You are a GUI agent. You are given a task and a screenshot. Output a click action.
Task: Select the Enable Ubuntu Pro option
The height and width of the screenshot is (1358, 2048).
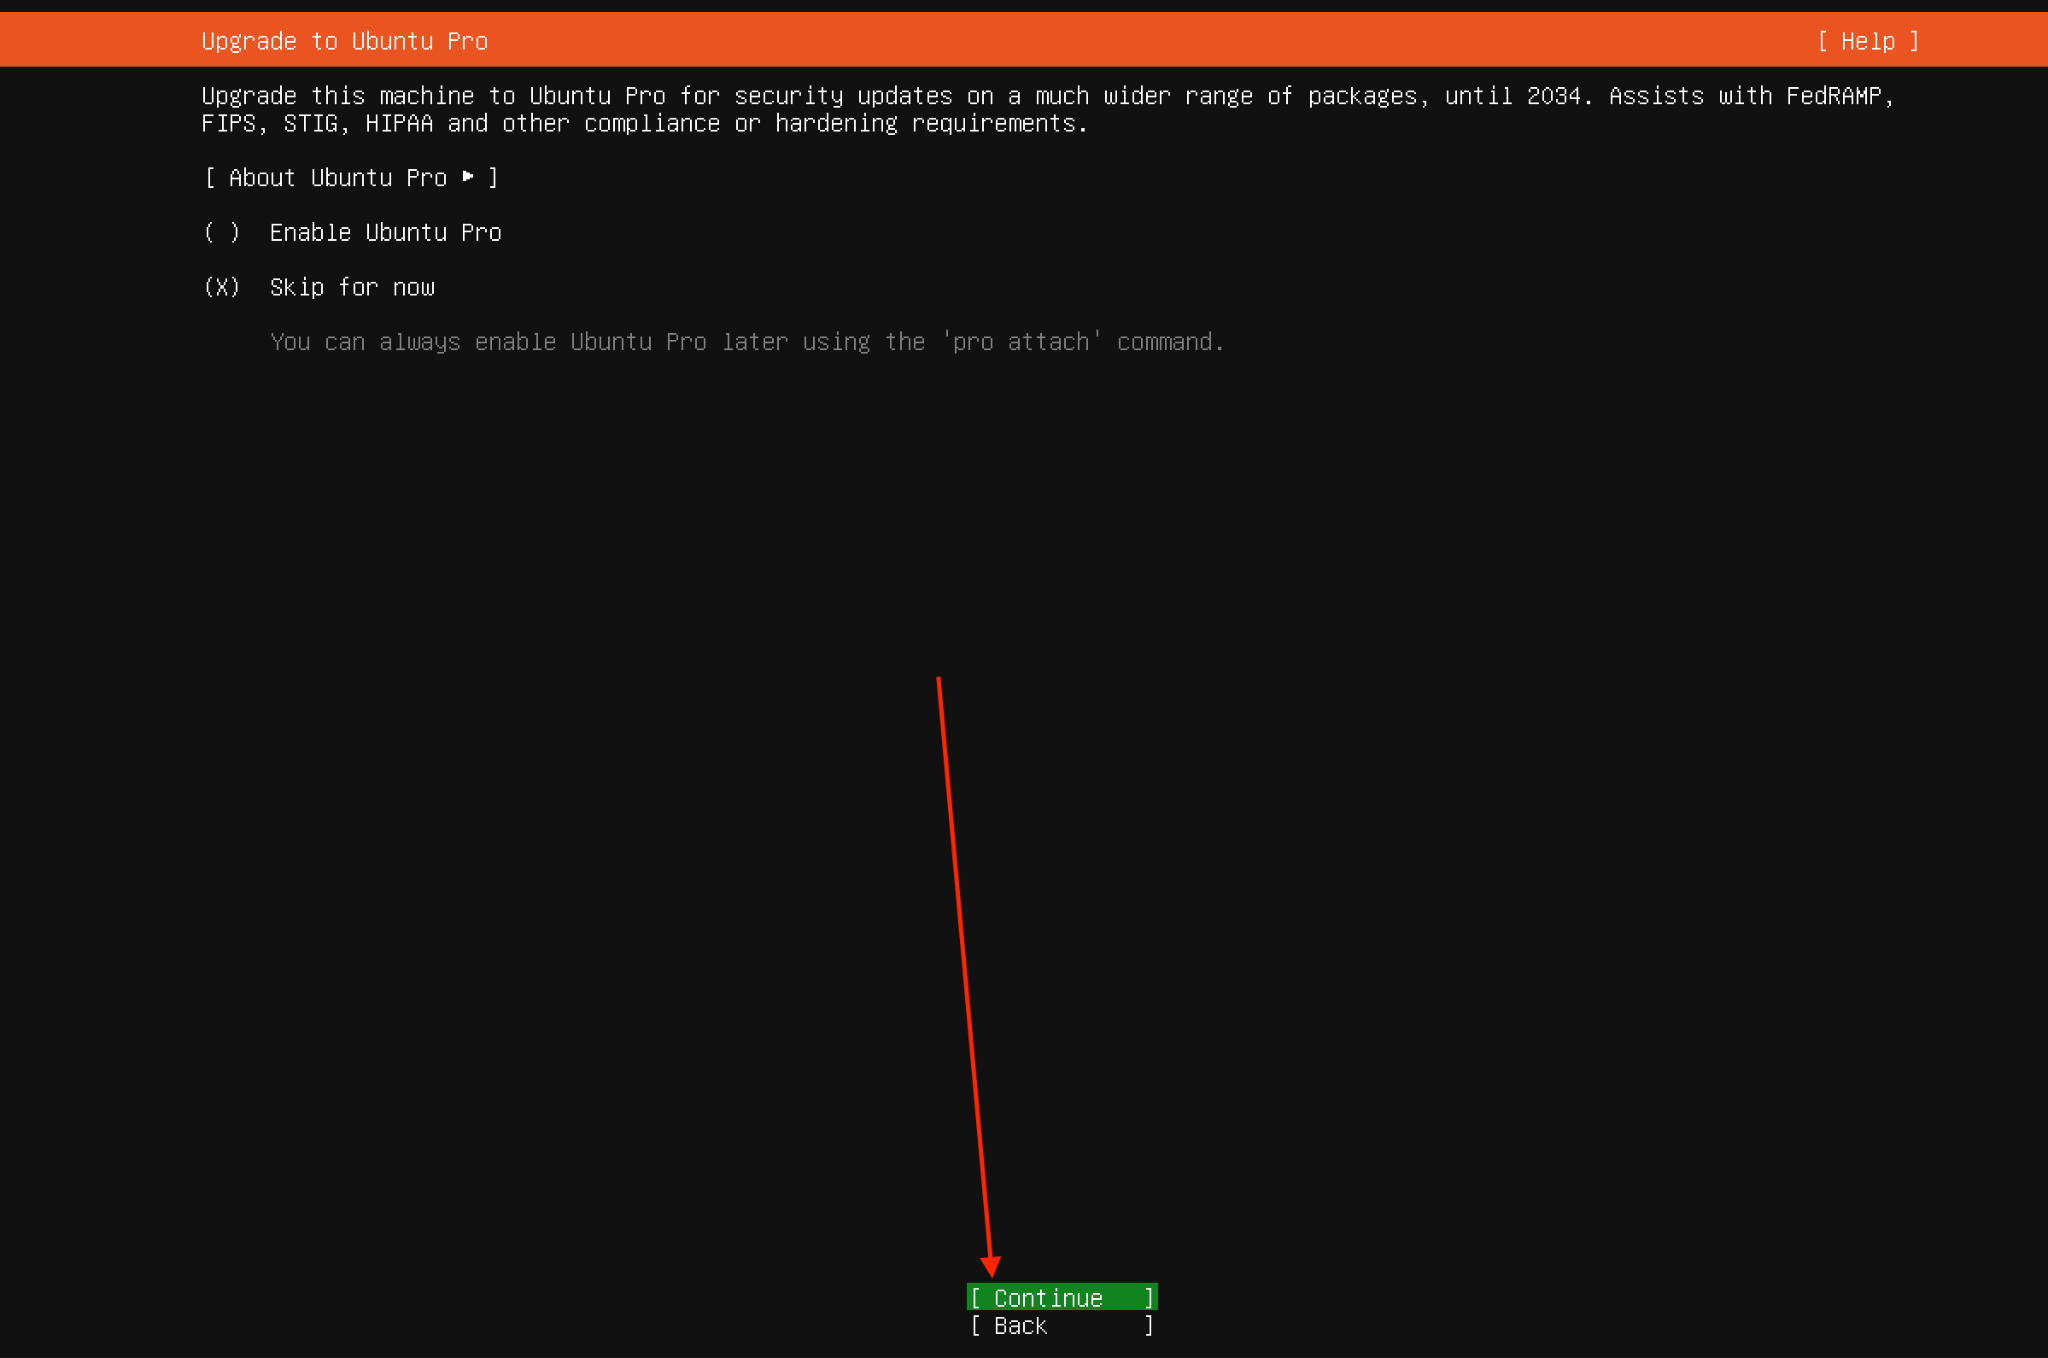(385, 232)
